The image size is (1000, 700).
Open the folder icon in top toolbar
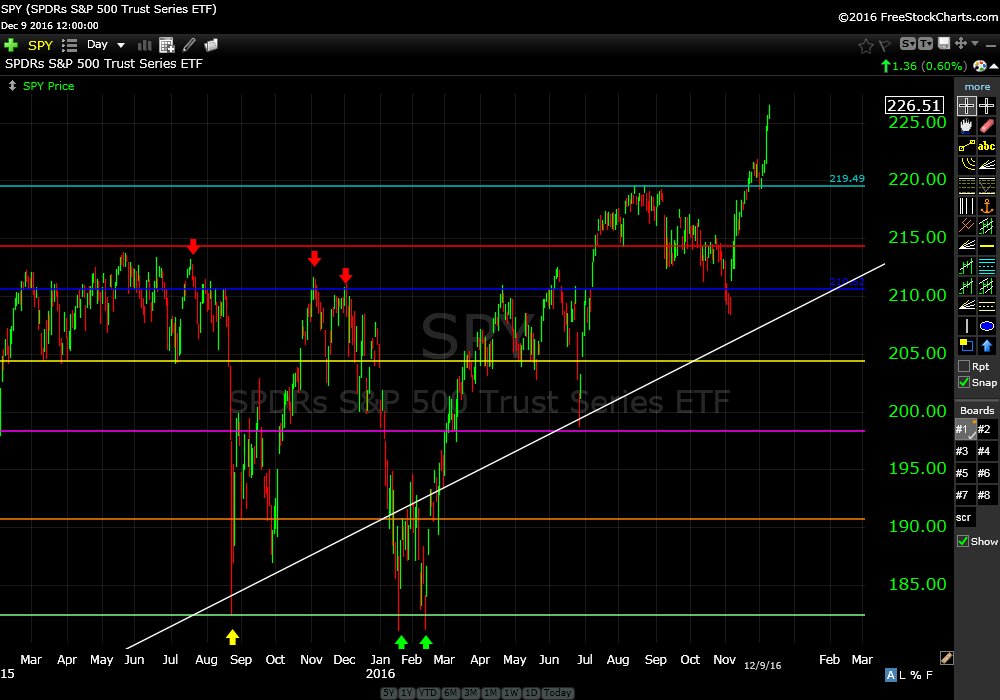(x=211, y=45)
